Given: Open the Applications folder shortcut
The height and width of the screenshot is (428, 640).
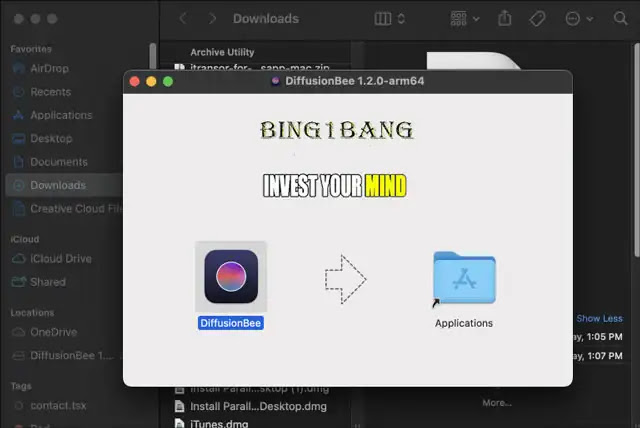Looking at the screenshot, I should tap(464, 279).
